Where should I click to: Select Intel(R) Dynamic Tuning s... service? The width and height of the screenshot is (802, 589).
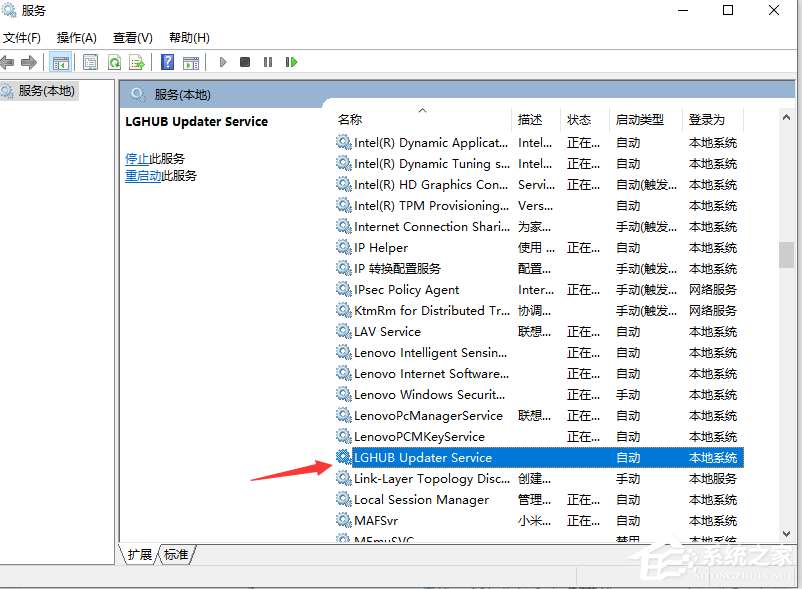tap(432, 164)
